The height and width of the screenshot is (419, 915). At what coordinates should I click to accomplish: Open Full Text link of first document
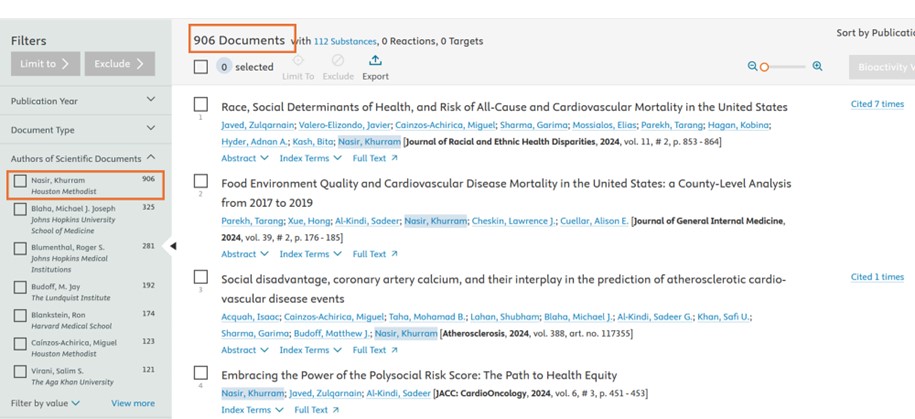pos(374,158)
